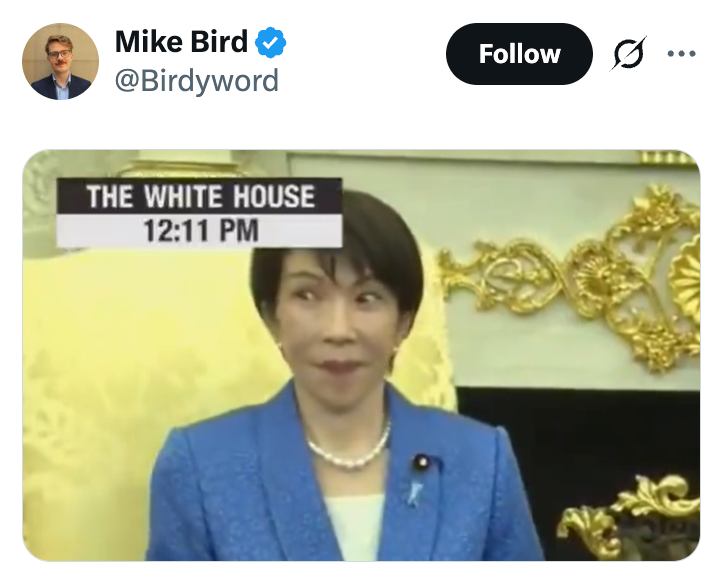Click the Mike Bird display name
Screen dimensions: 716x566
[181, 42]
